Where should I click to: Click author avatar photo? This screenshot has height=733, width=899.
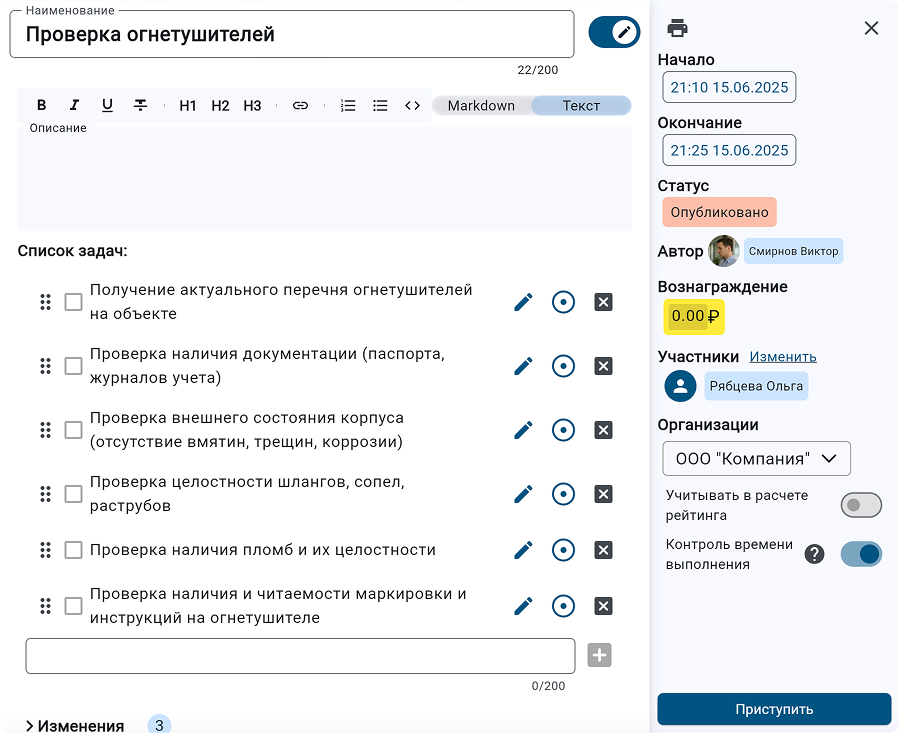click(x=724, y=251)
